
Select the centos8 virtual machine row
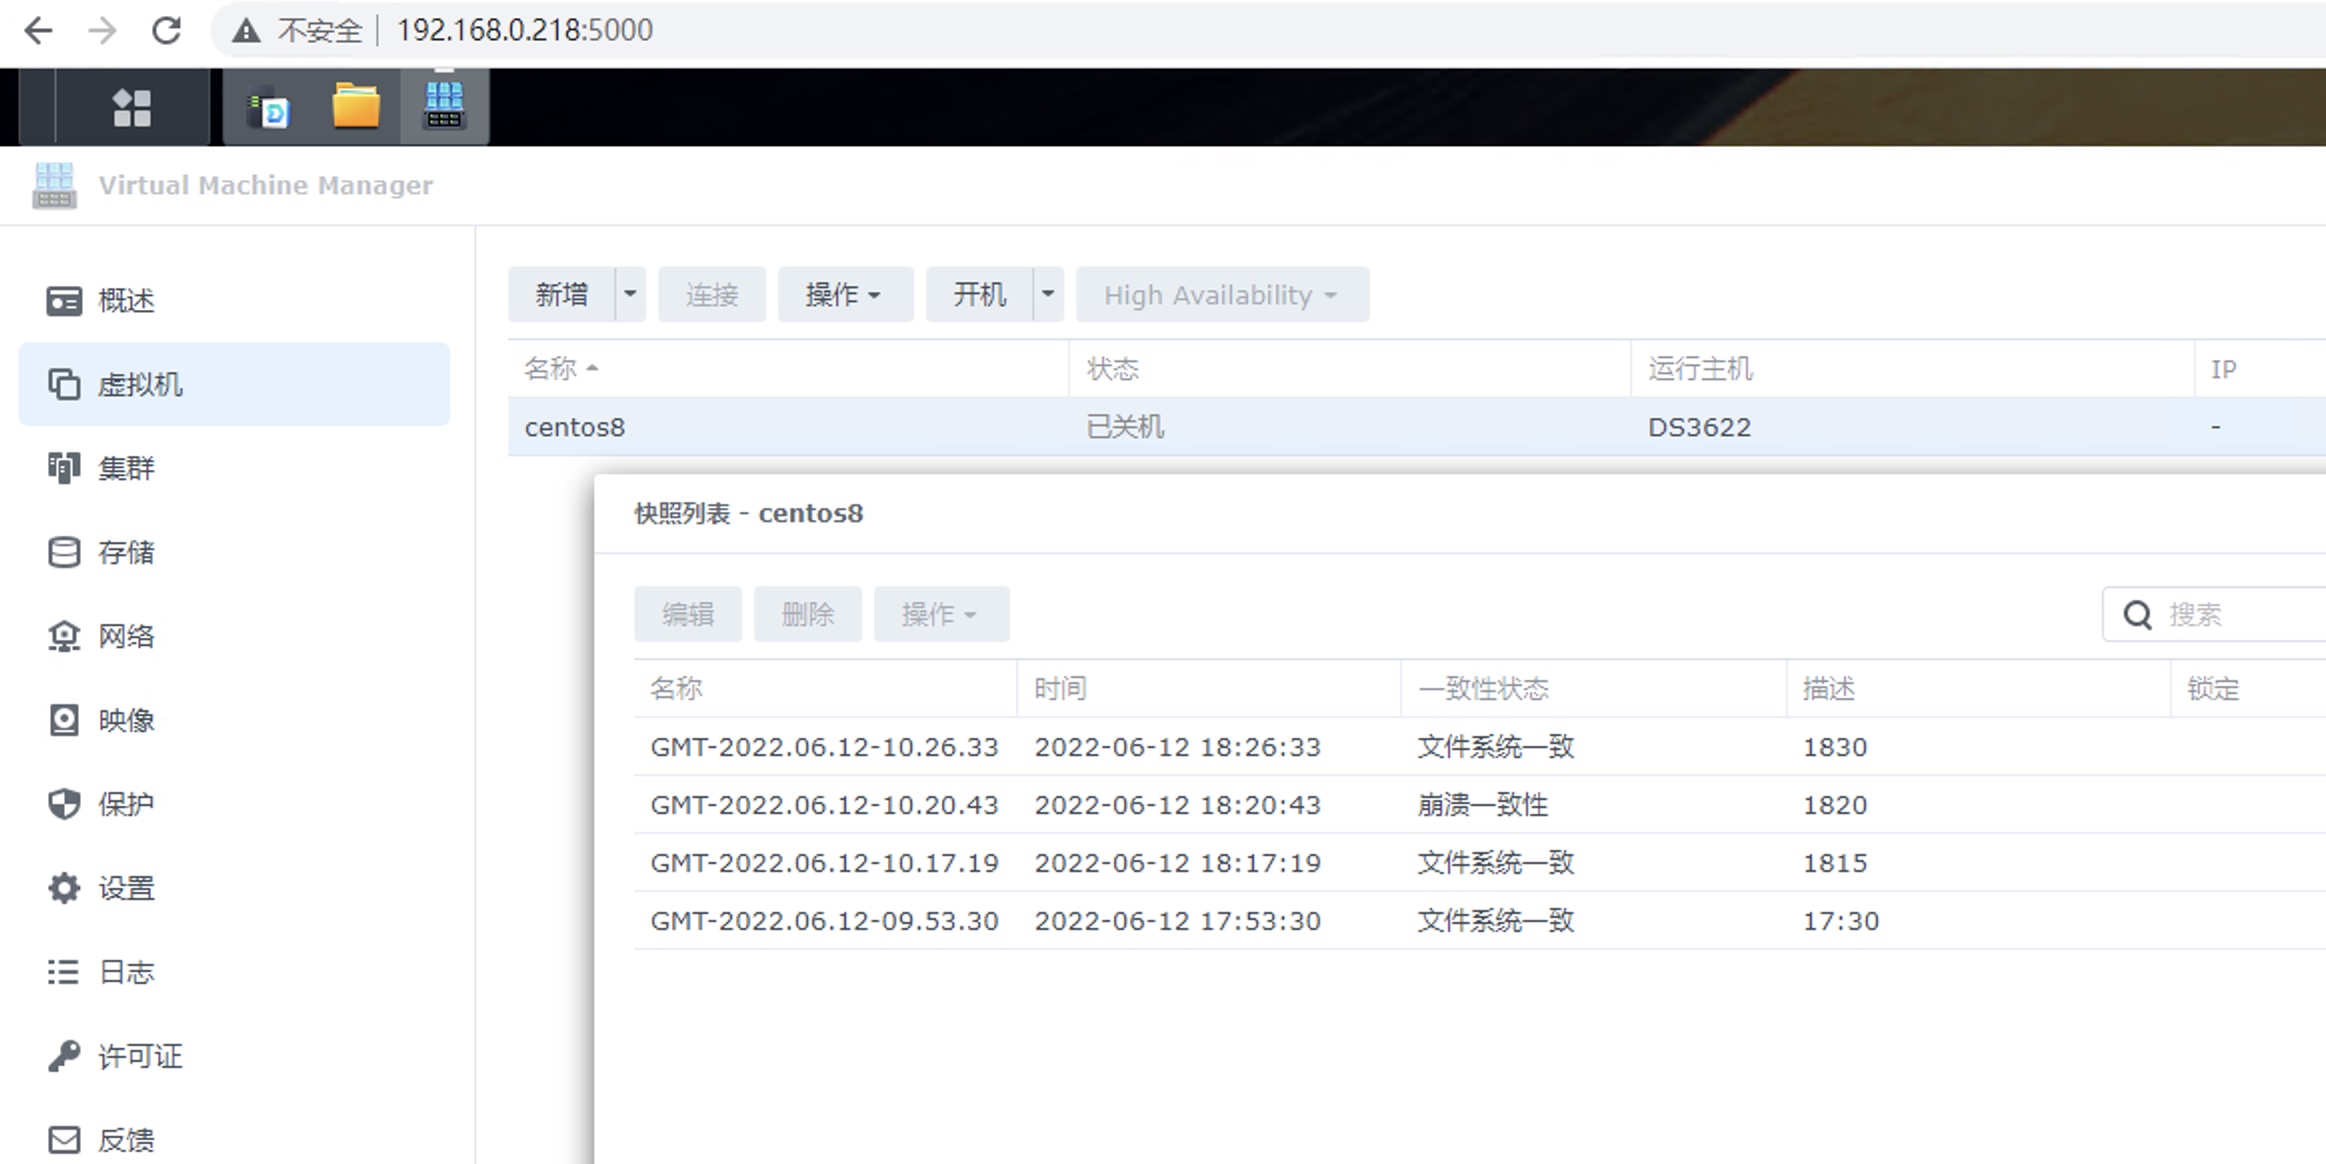tap(1417, 427)
